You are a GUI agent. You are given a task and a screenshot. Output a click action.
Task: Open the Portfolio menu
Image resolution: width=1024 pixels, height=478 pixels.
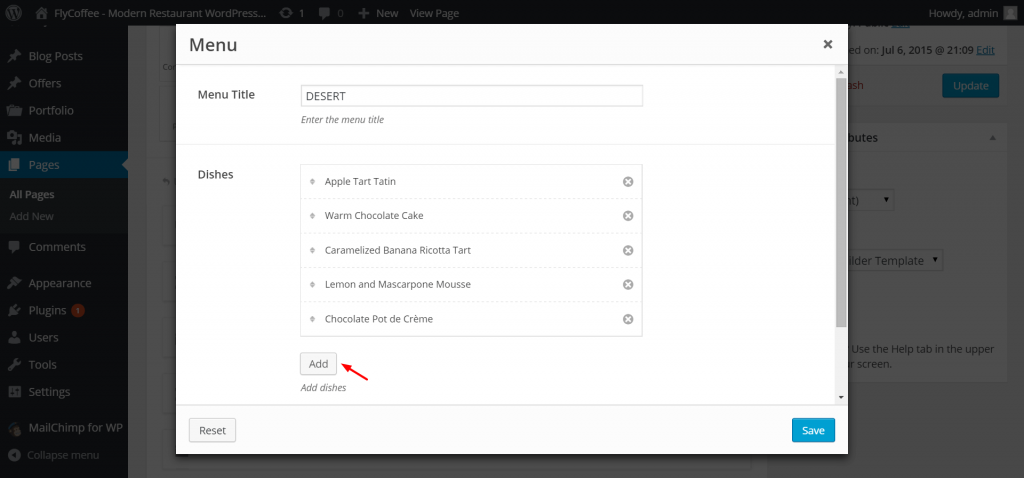51,110
